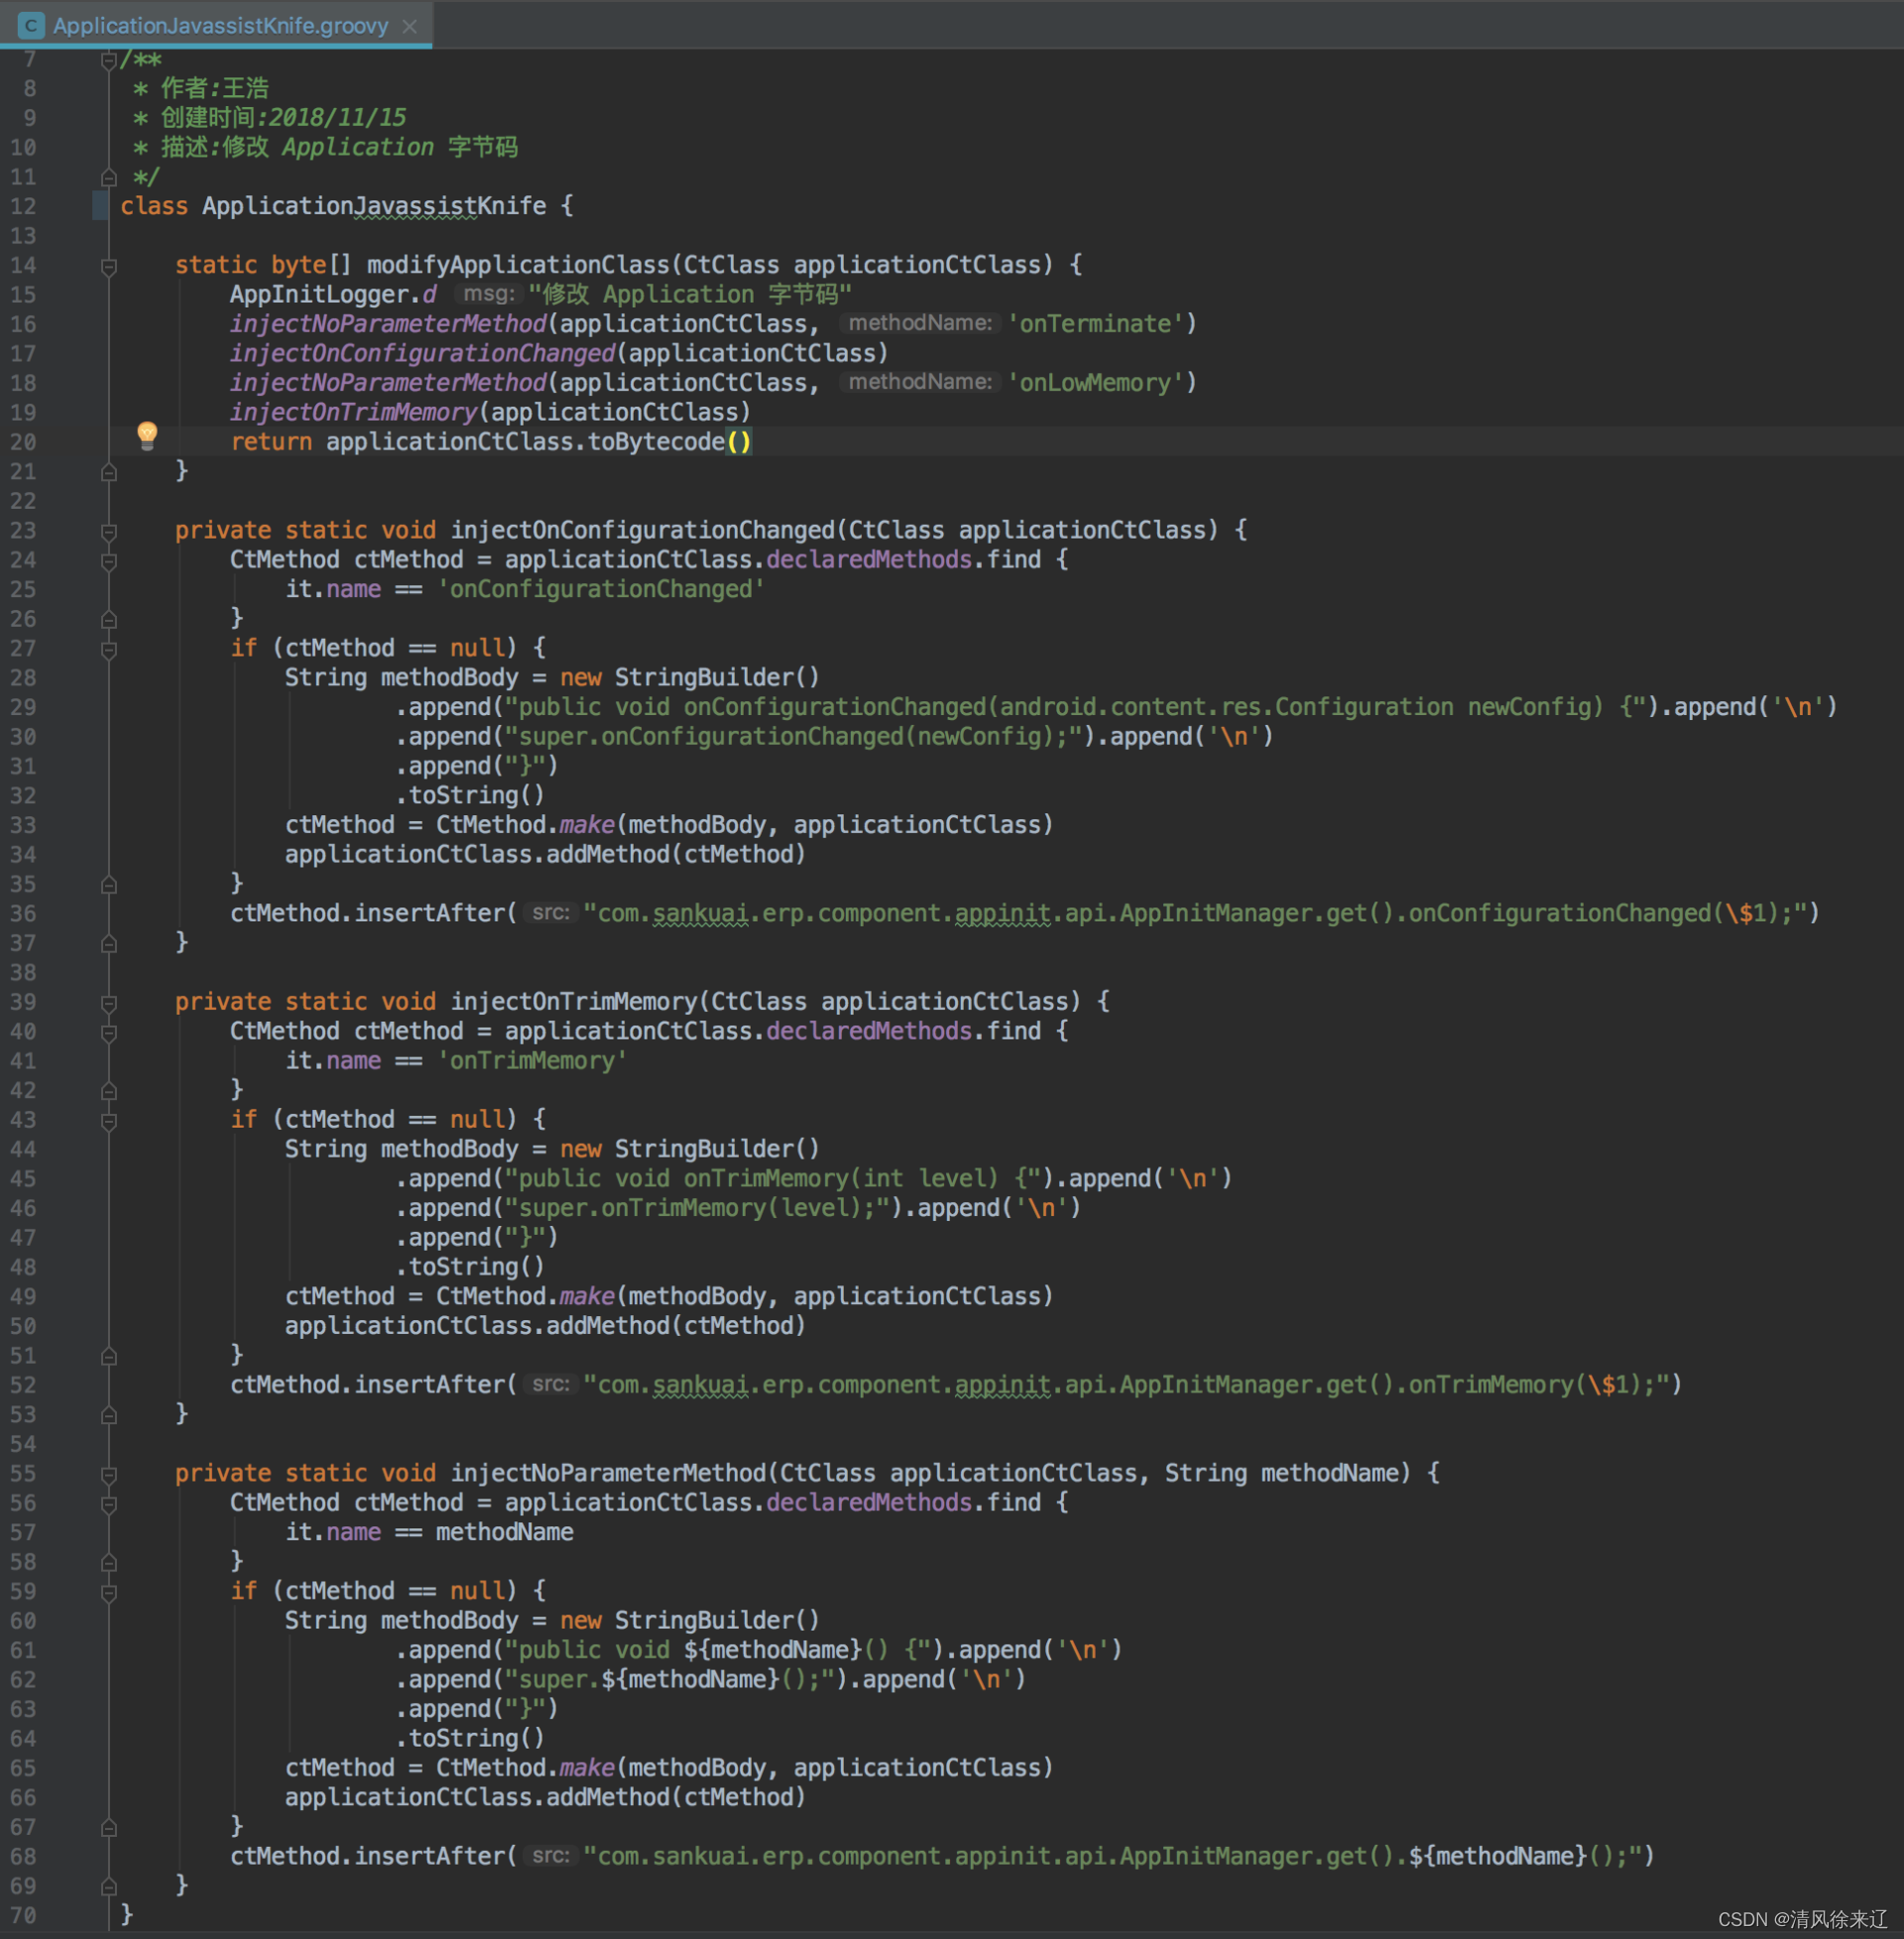Click line number 12 in the gutter
Image resolution: width=1904 pixels, height=1939 pixels.
pyautogui.click(x=23, y=206)
